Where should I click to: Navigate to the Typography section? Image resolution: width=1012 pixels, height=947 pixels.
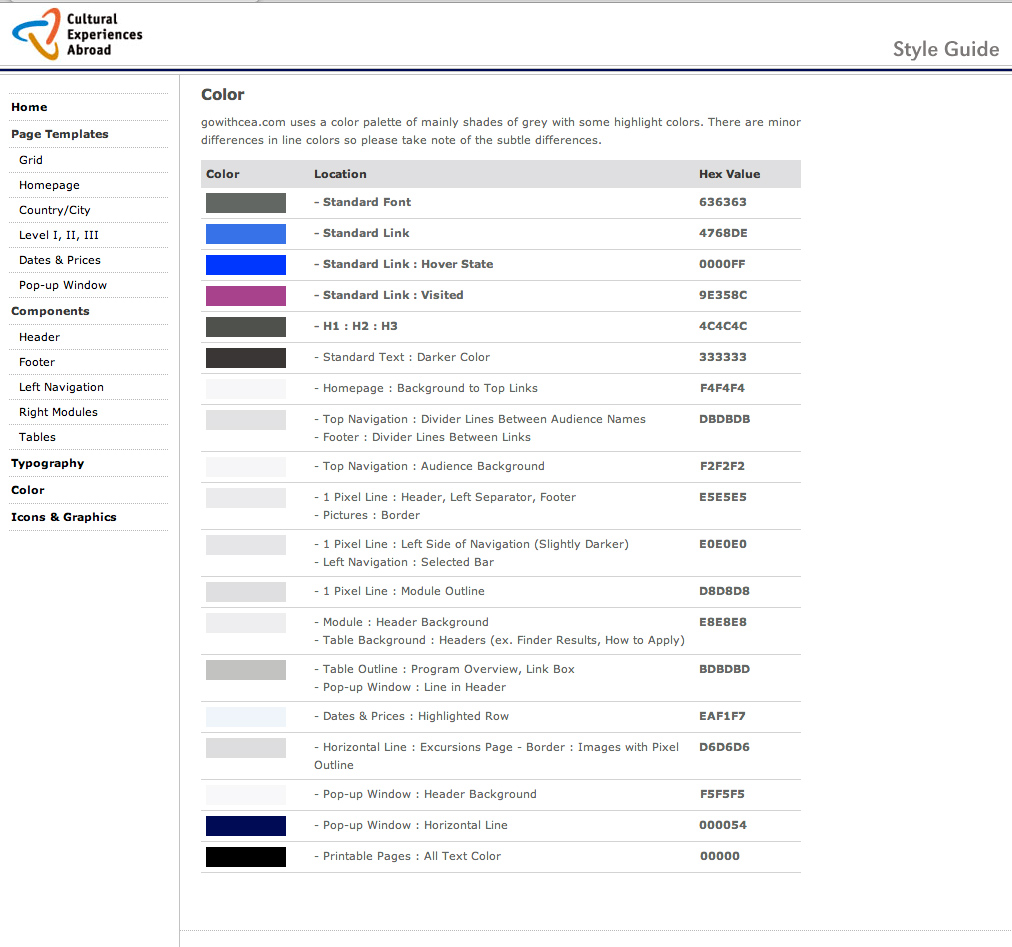click(47, 463)
